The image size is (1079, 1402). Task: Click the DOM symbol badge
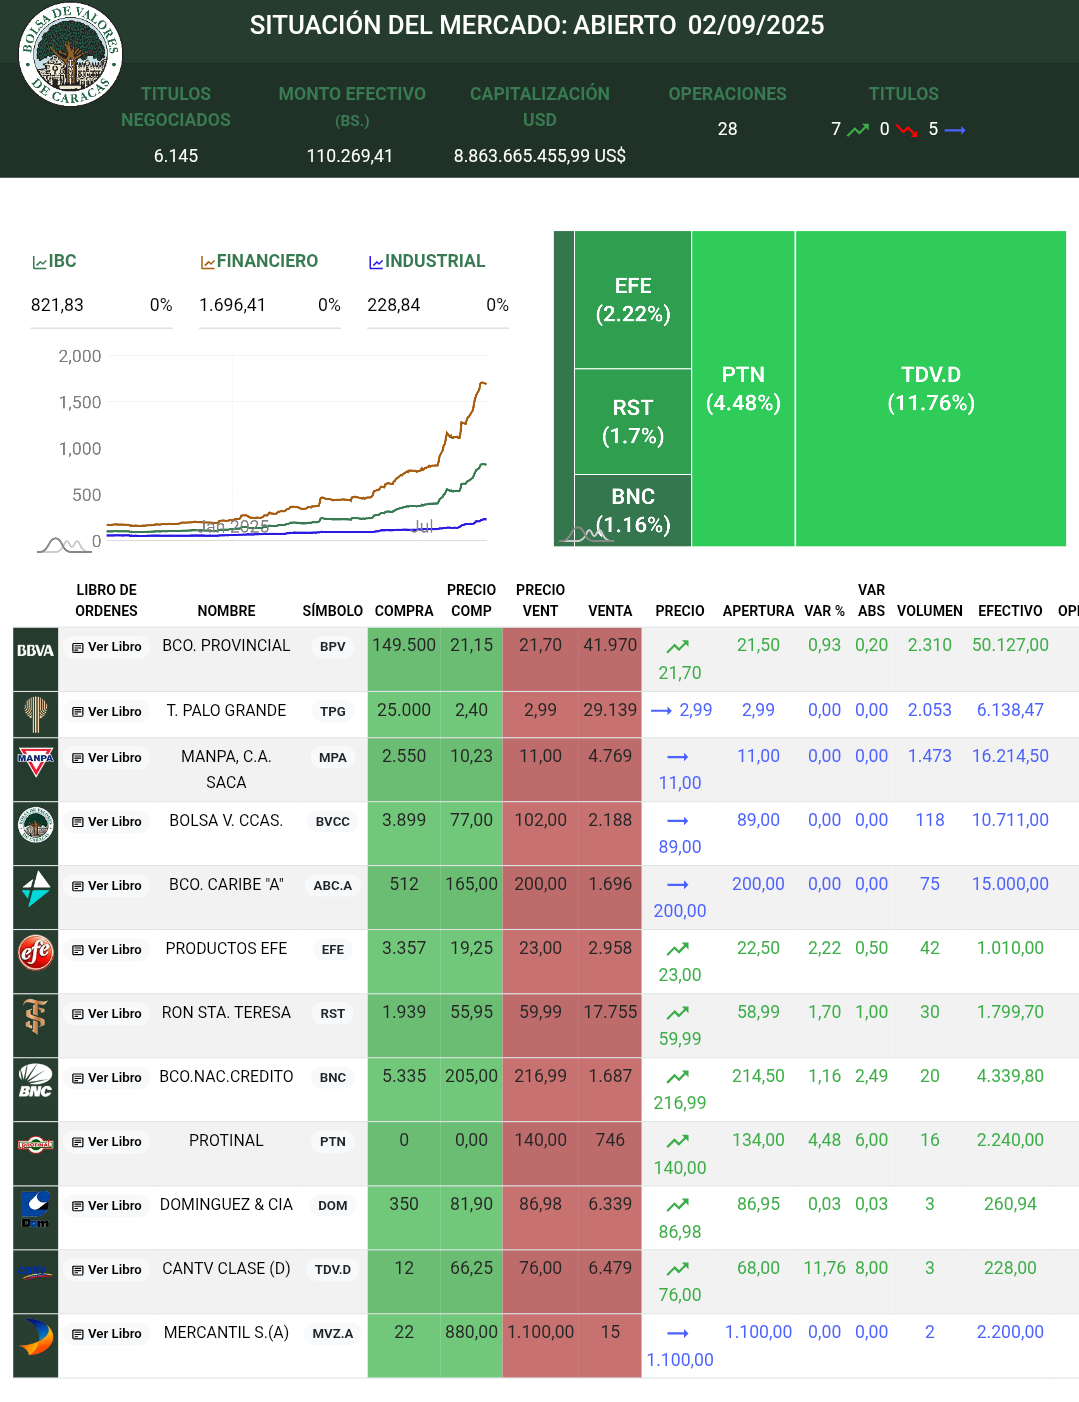pyautogui.click(x=333, y=1206)
